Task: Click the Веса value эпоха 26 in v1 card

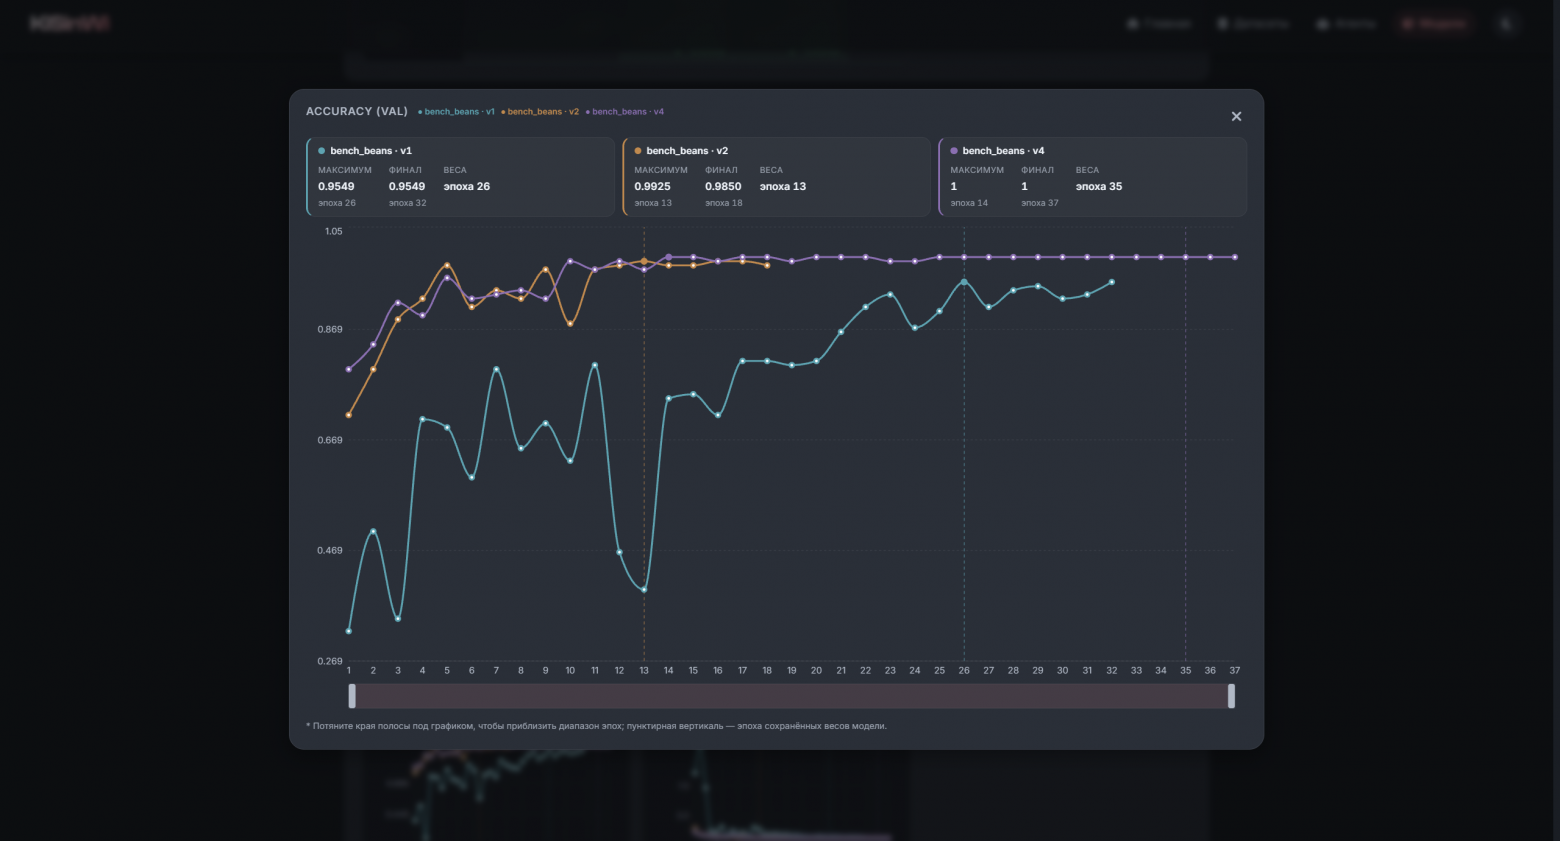Action: 467,187
